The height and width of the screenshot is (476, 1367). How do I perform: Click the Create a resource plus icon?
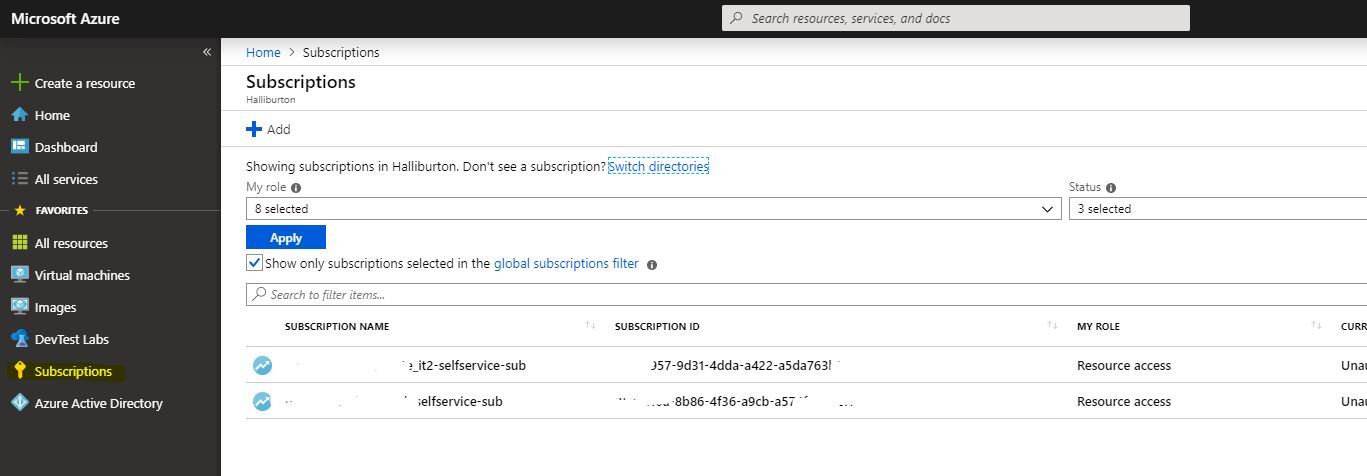pos(19,83)
